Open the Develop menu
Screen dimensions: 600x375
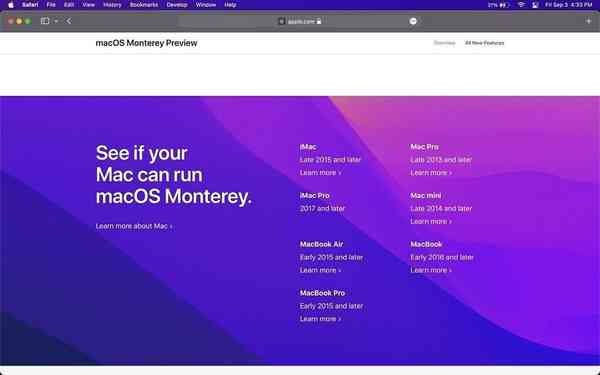[177, 5]
